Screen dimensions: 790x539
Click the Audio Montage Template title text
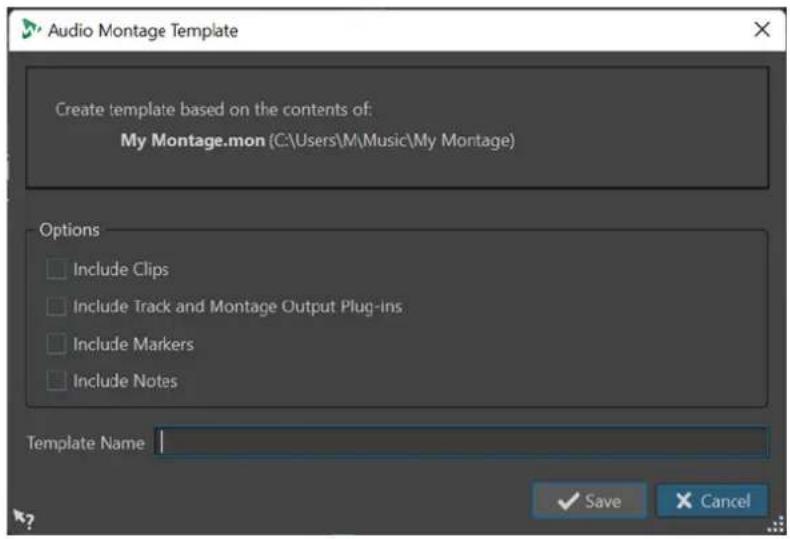143,30
